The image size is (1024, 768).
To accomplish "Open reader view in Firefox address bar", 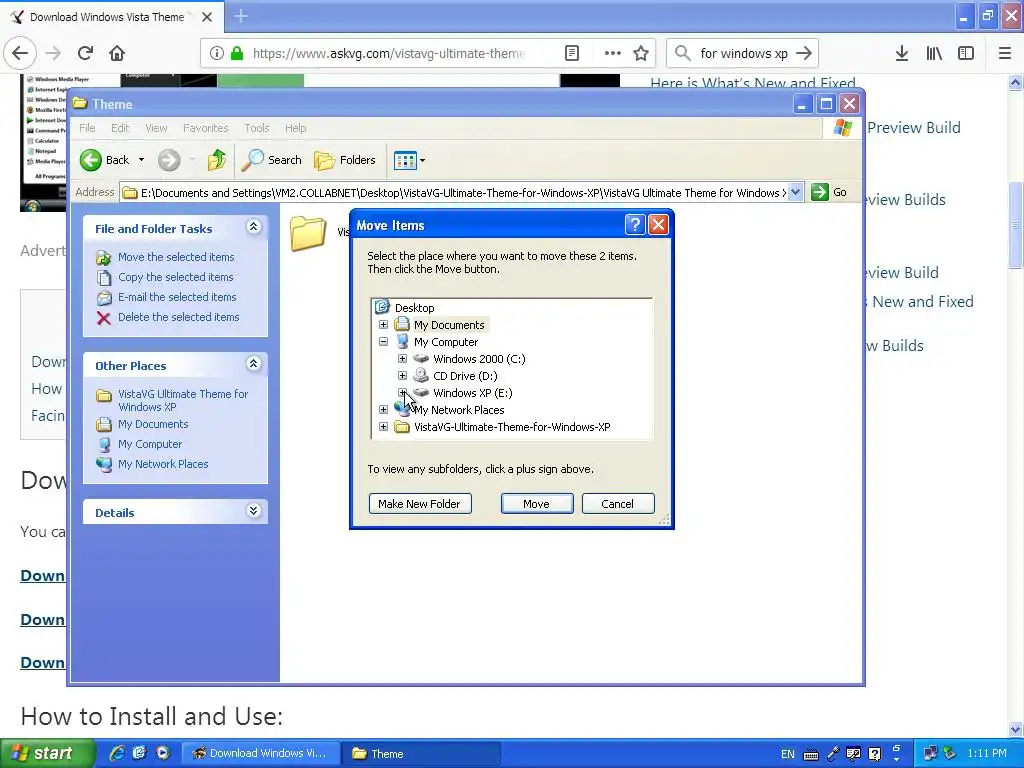I will pos(571,54).
